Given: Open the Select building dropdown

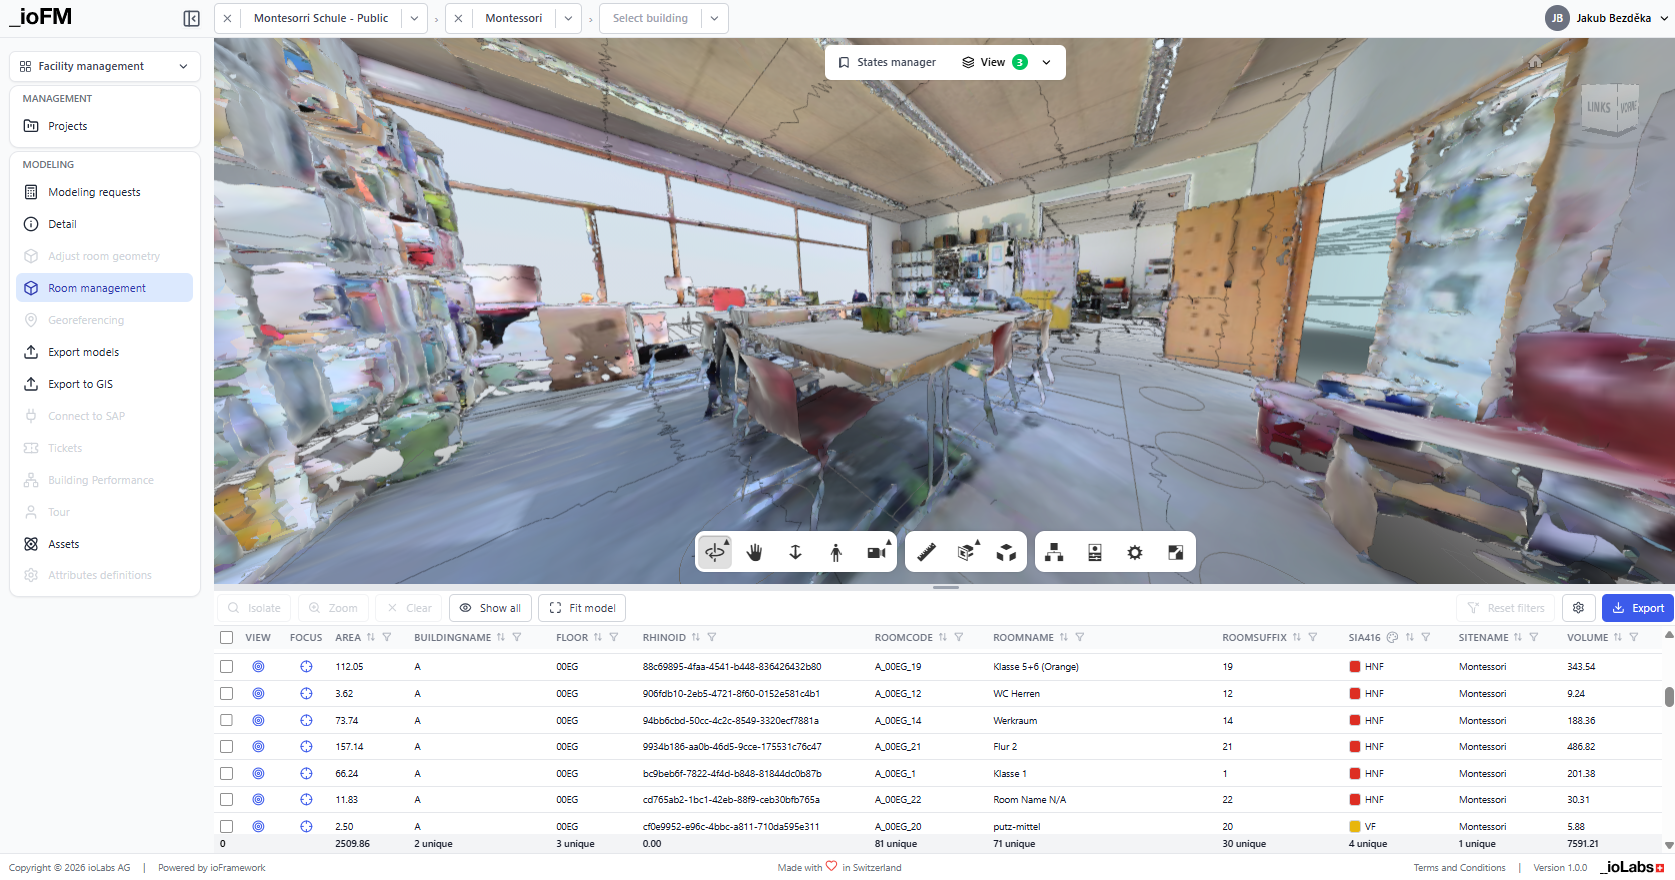Looking at the screenshot, I should point(663,18).
